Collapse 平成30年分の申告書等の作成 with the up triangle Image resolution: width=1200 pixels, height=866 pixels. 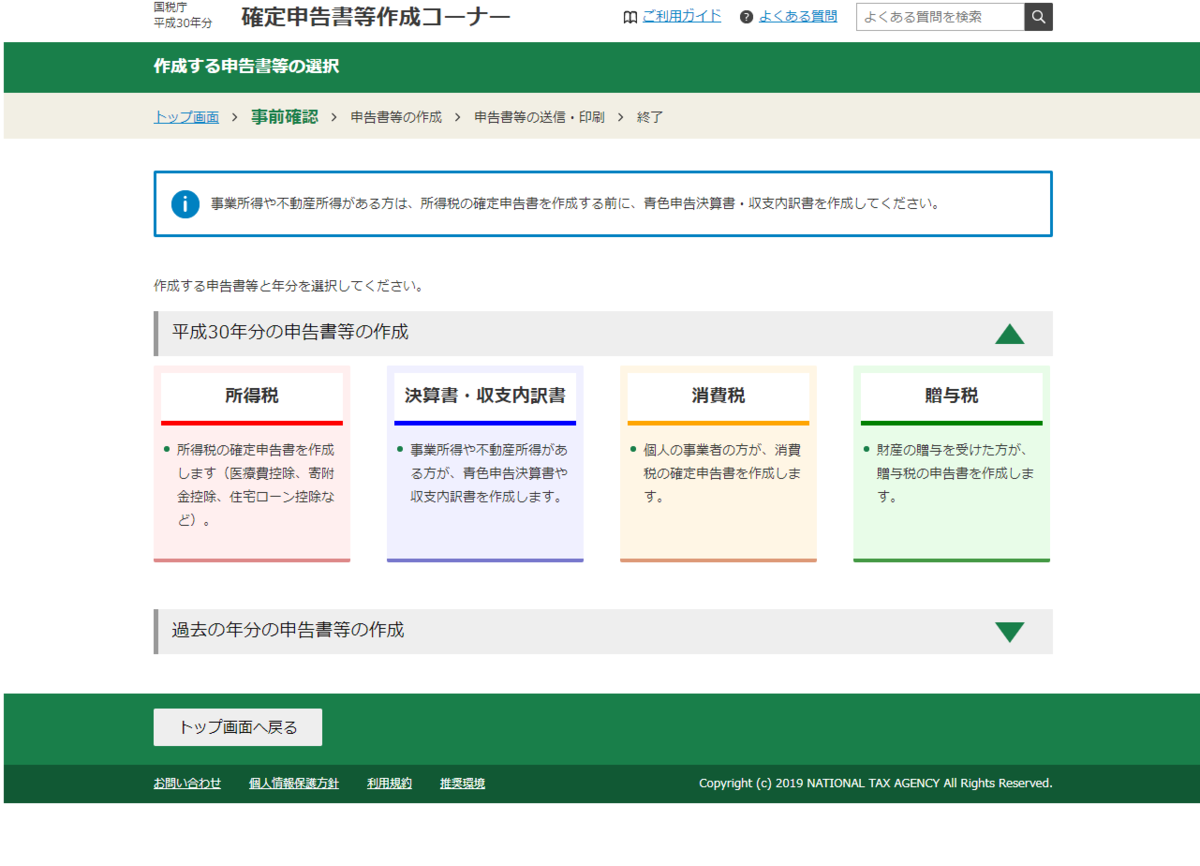tap(1010, 334)
